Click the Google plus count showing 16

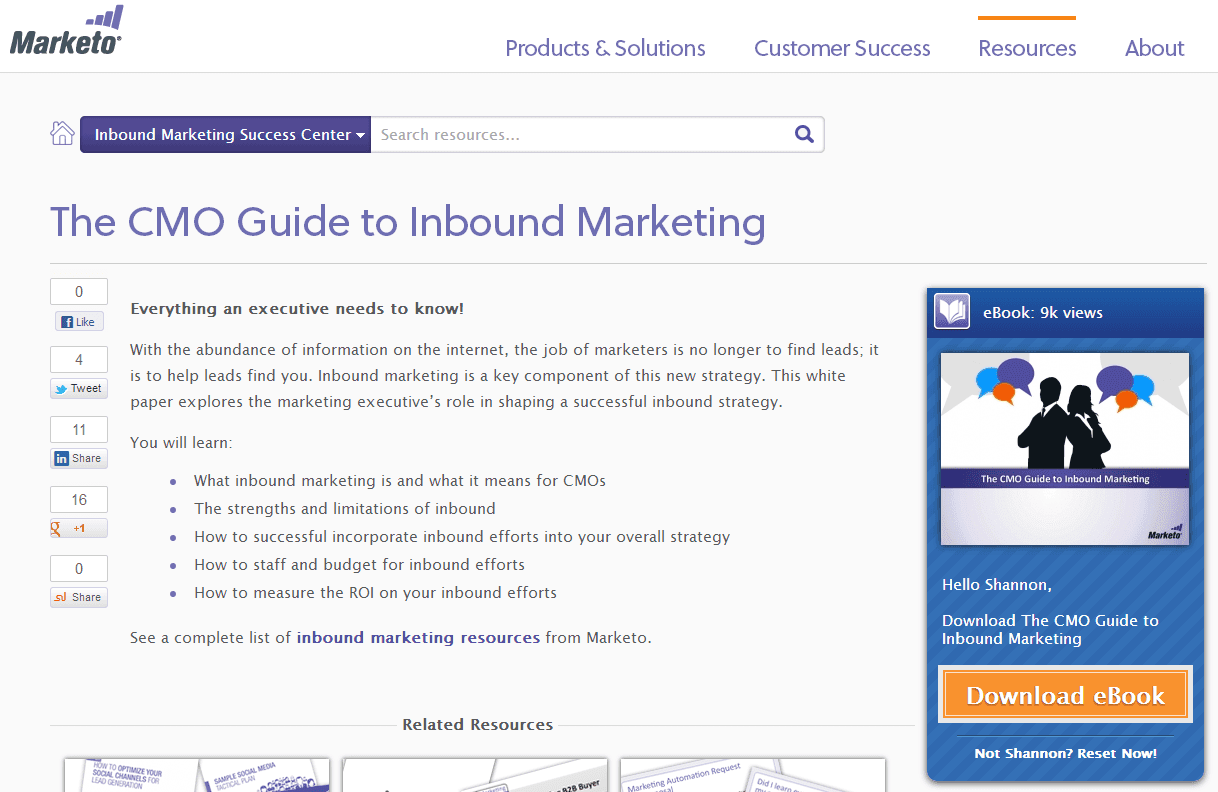pyautogui.click(x=79, y=500)
